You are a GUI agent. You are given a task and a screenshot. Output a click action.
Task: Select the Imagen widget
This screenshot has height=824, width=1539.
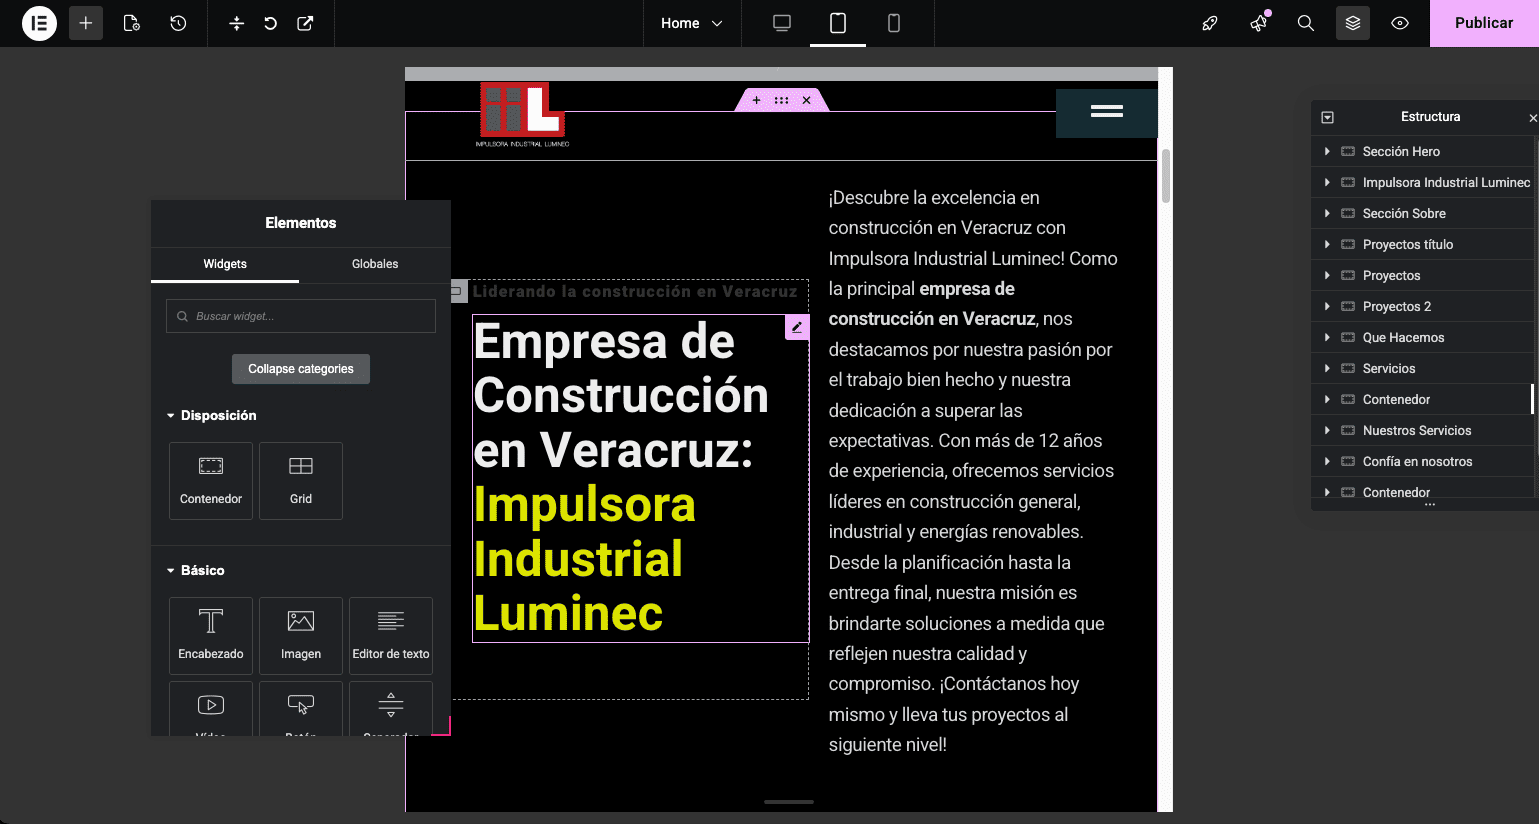coord(301,636)
